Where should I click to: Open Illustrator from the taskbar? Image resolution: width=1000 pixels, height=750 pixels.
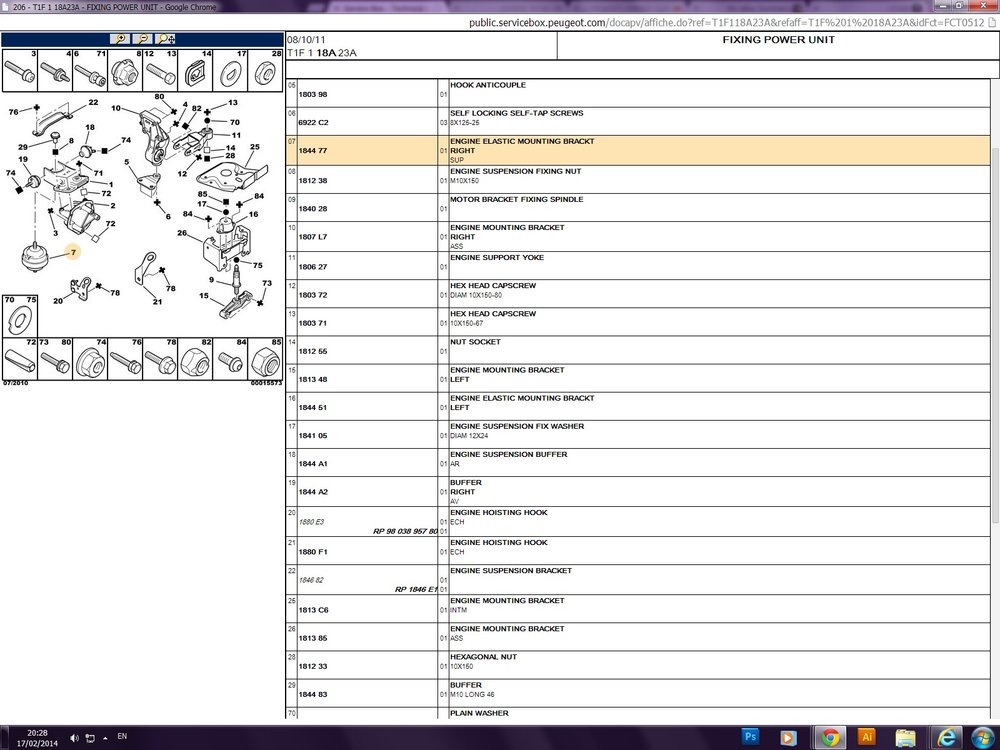coord(867,737)
